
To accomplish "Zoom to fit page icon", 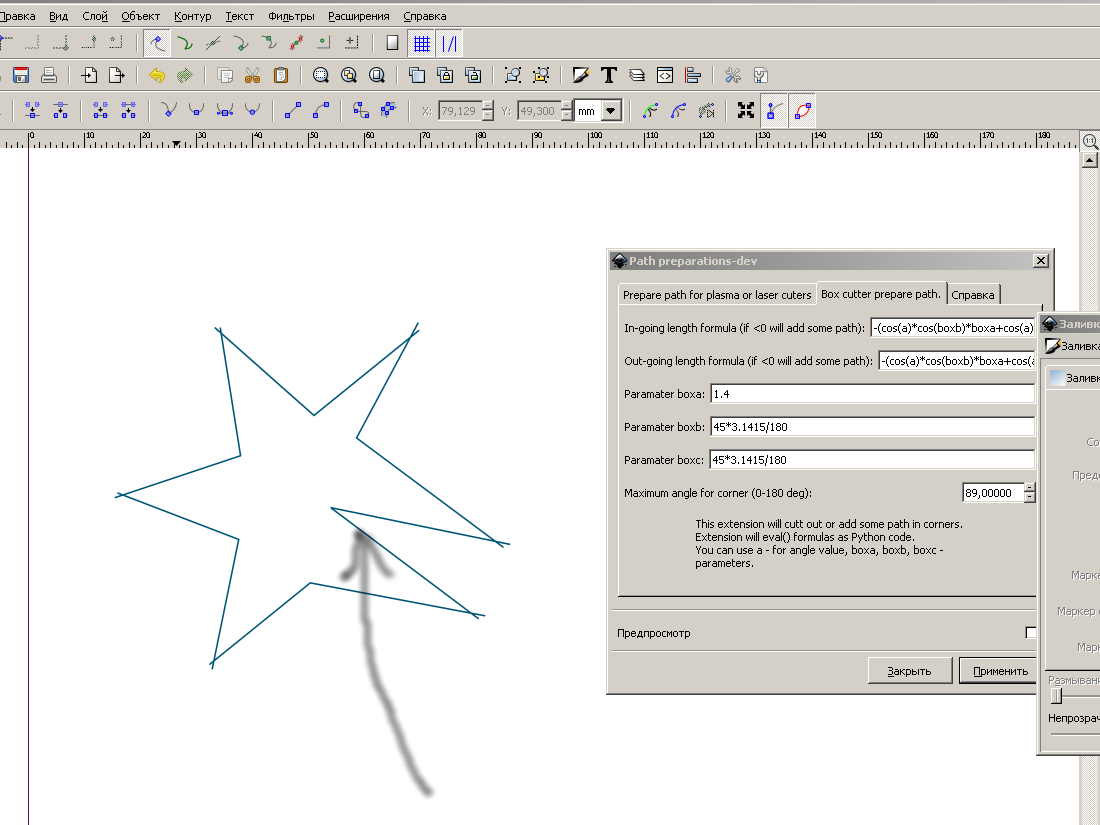I will [377, 75].
